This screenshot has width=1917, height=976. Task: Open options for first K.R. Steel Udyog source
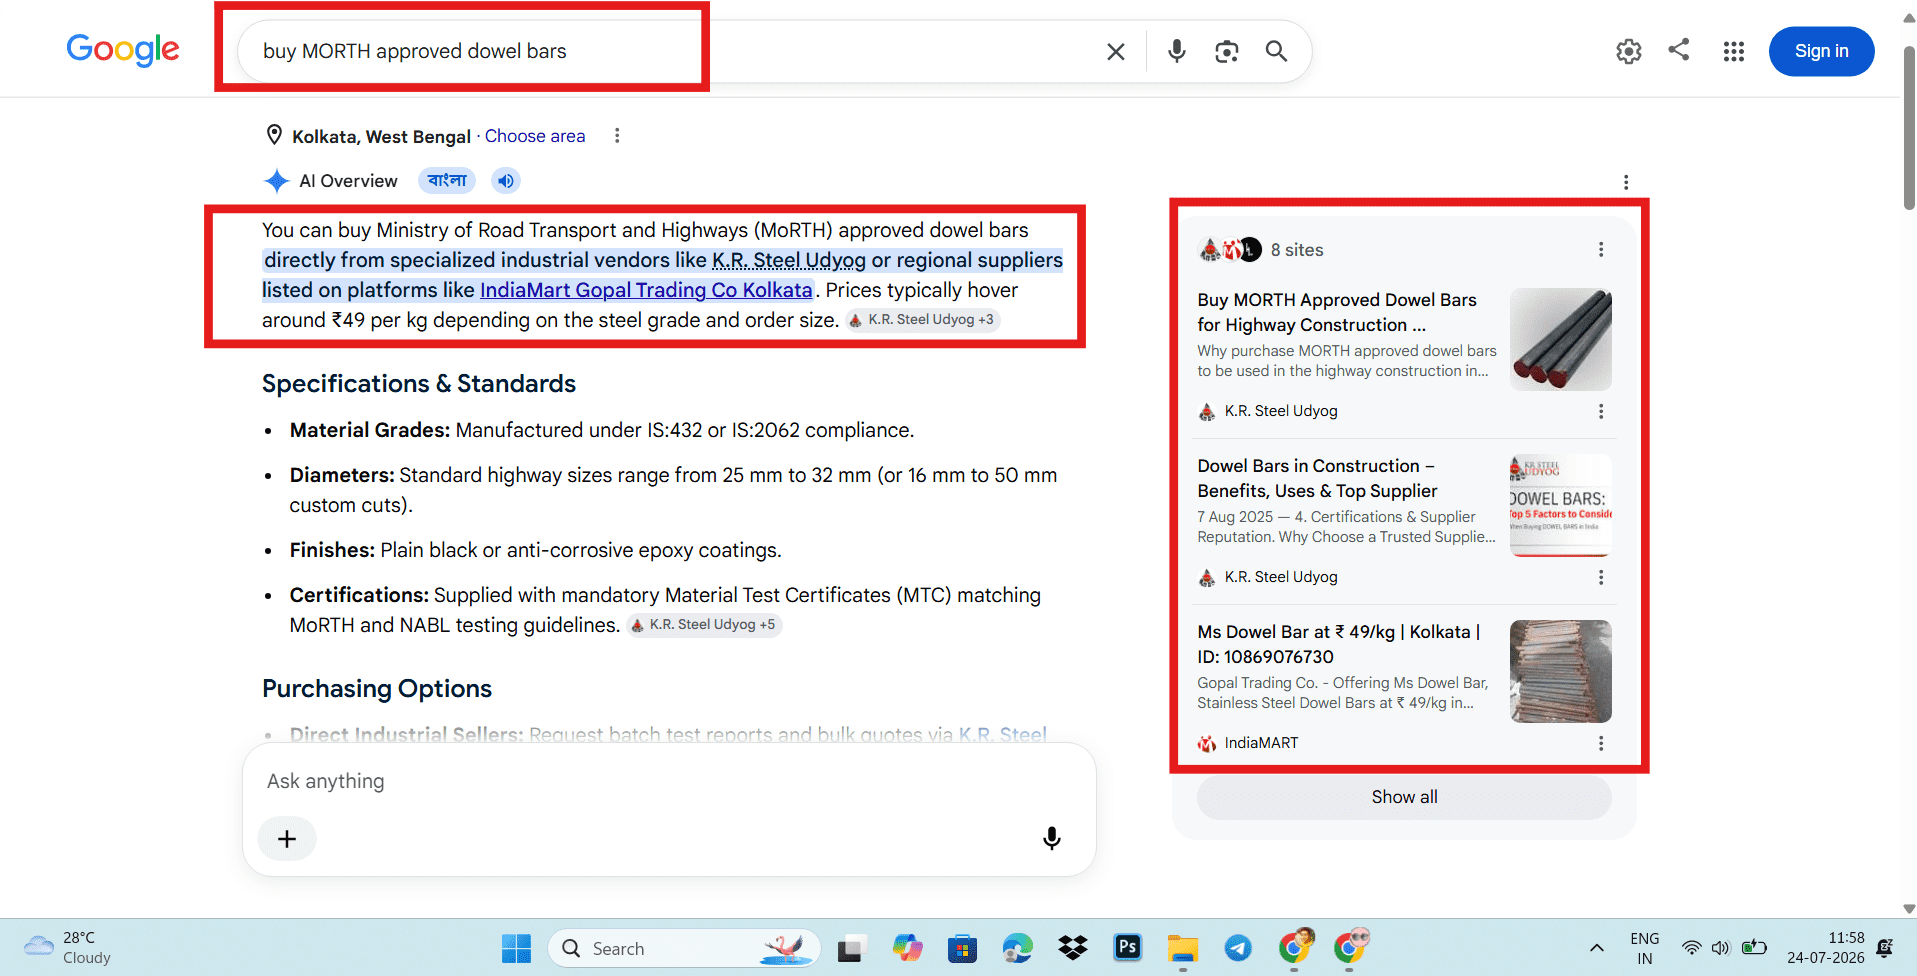point(1601,411)
